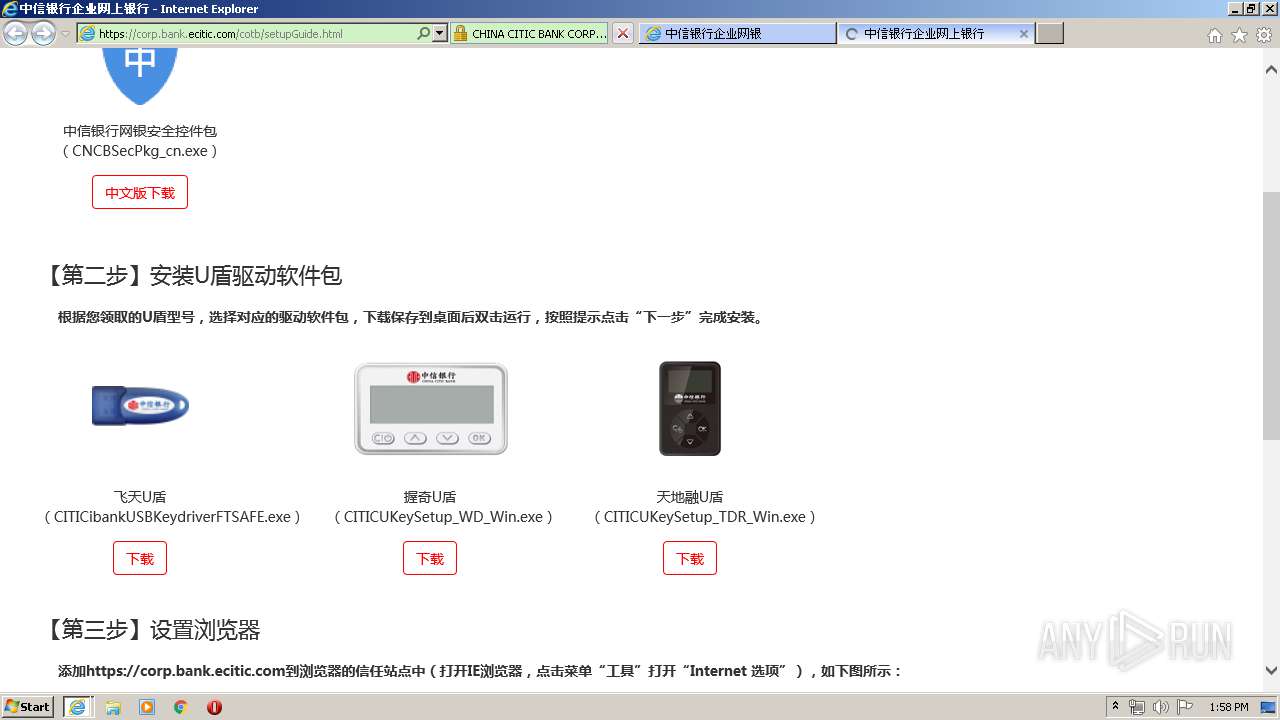The image size is (1280, 720).
Task: Click the 中文版下载 button
Action: (x=140, y=192)
